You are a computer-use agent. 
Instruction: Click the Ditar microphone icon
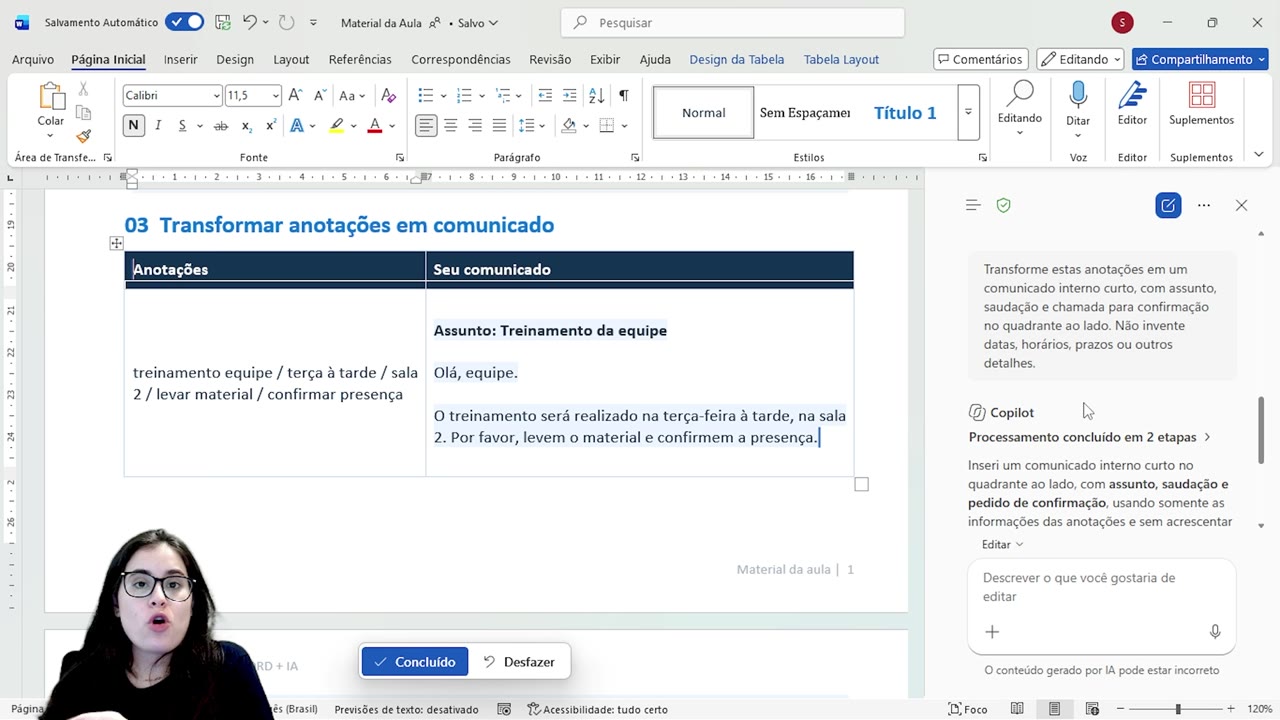coord(1078,96)
